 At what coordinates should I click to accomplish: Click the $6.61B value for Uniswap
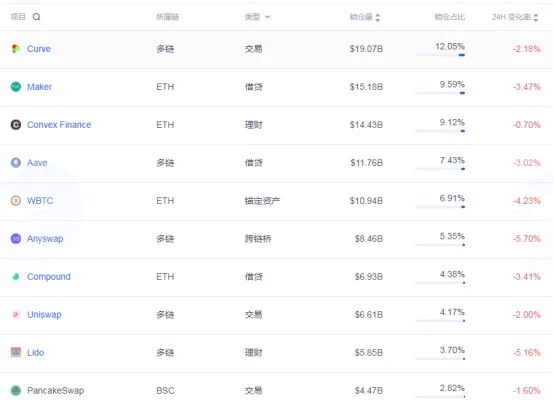pos(369,314)
